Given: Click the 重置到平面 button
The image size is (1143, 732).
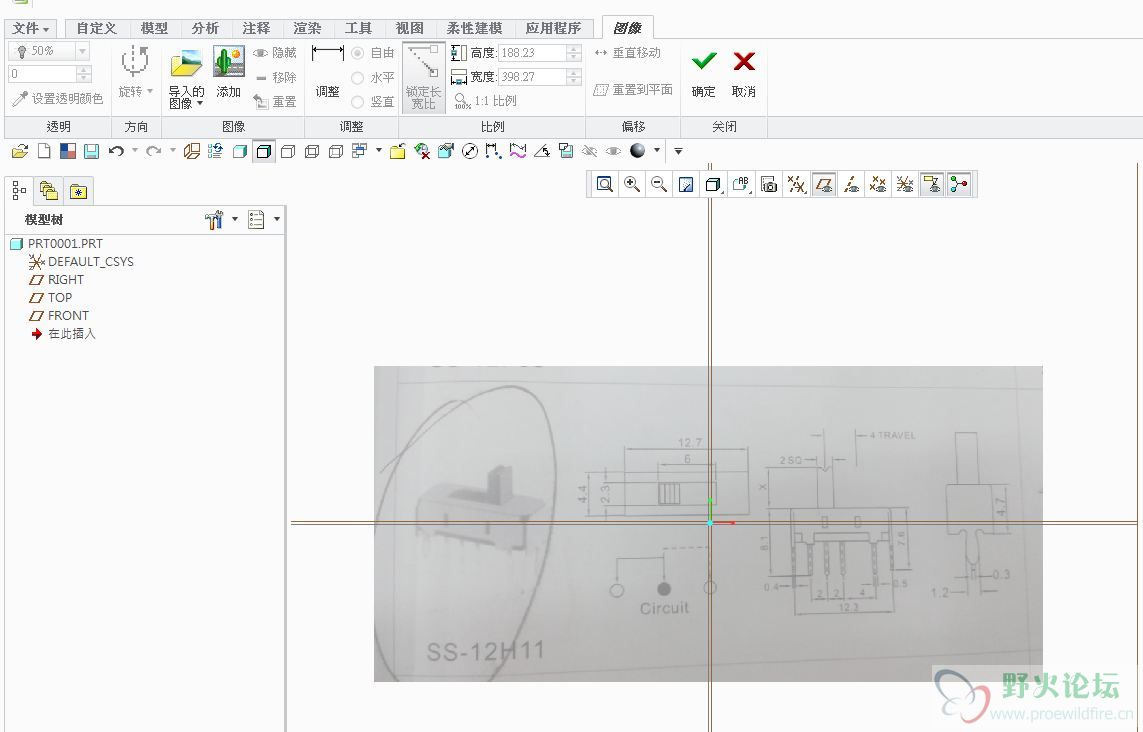Looking at the screenshot, I should pyautogui.click(x=633, y=90).
